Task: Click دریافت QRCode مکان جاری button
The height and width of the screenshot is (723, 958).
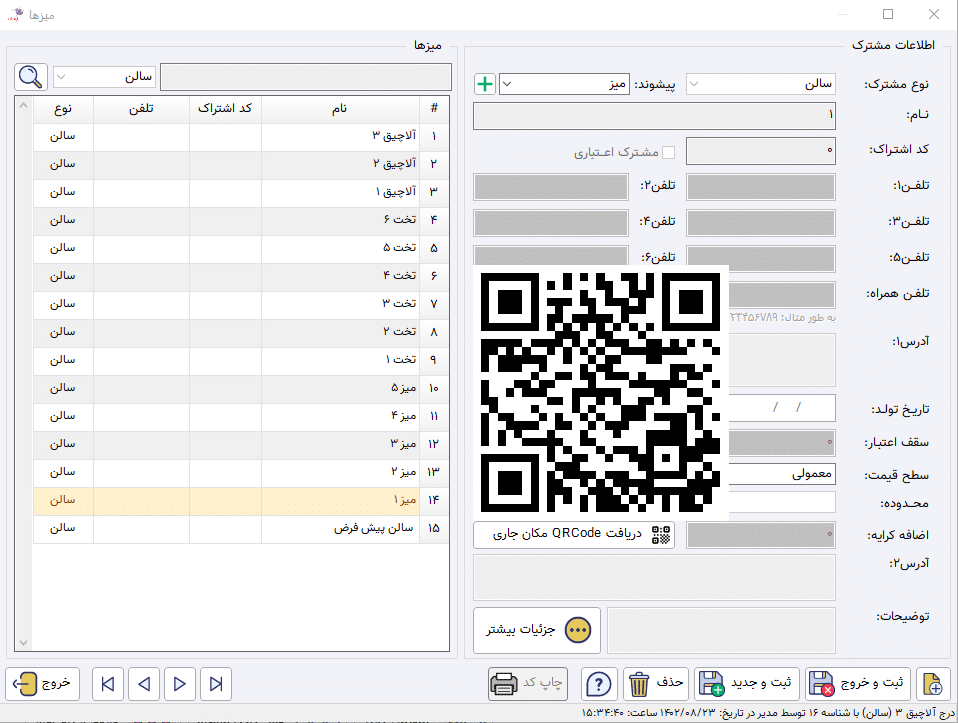Action: [x=574, y=535]
